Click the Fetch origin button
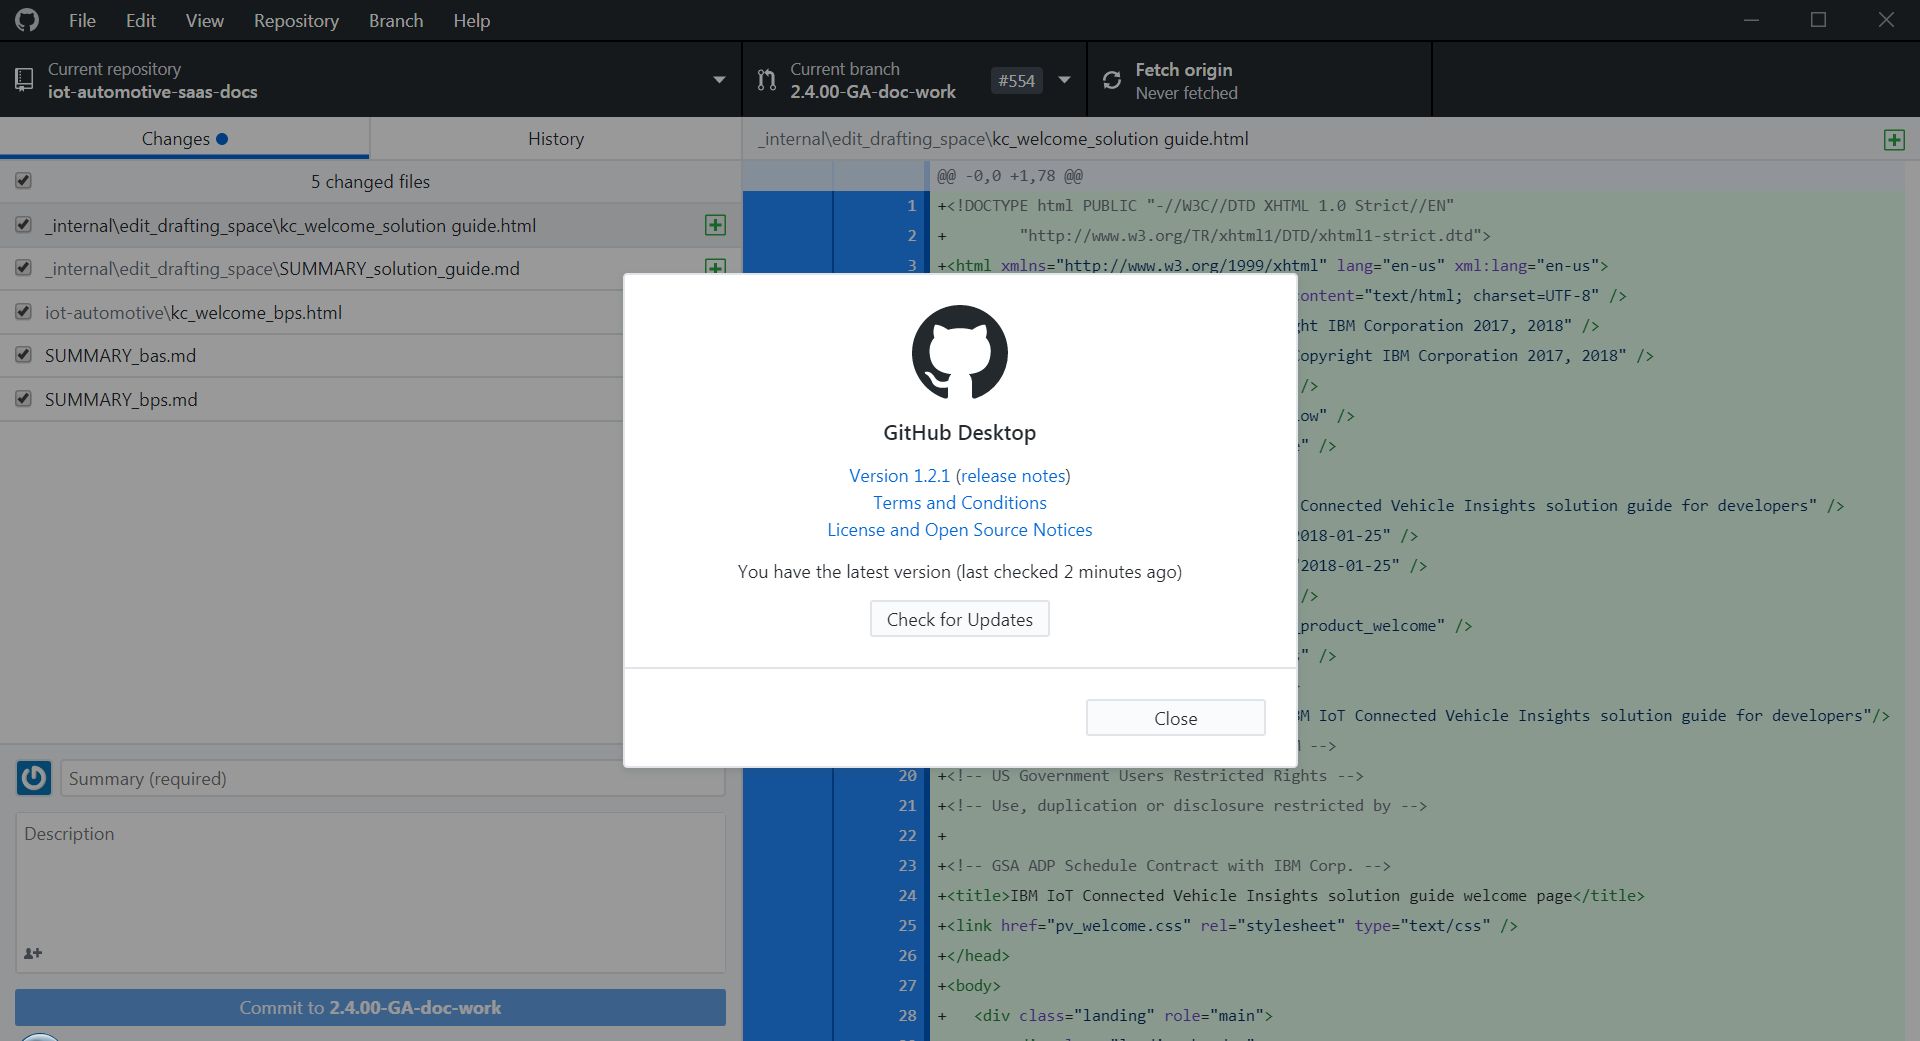 pos(1259,80)
